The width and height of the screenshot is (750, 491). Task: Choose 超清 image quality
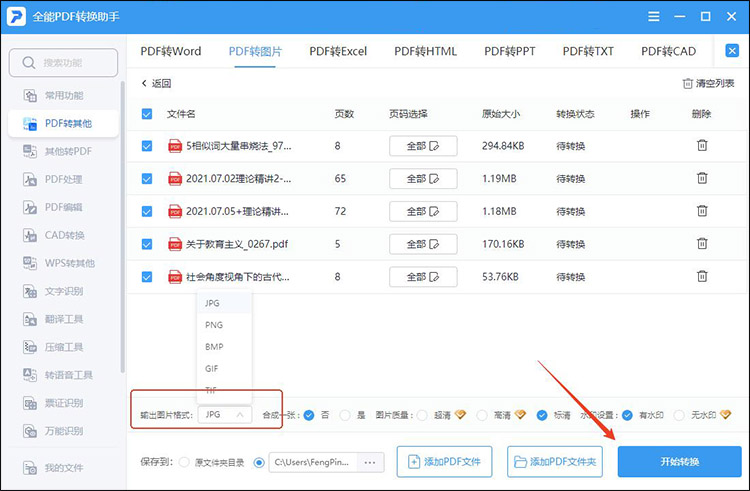[422, 415]
